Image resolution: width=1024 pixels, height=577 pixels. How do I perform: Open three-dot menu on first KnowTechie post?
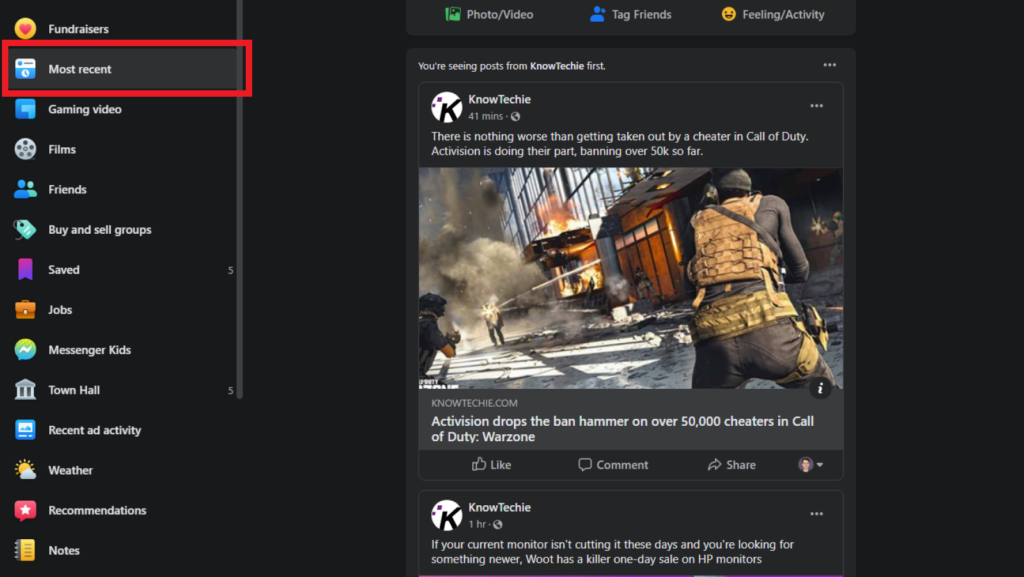coord(816,106)
